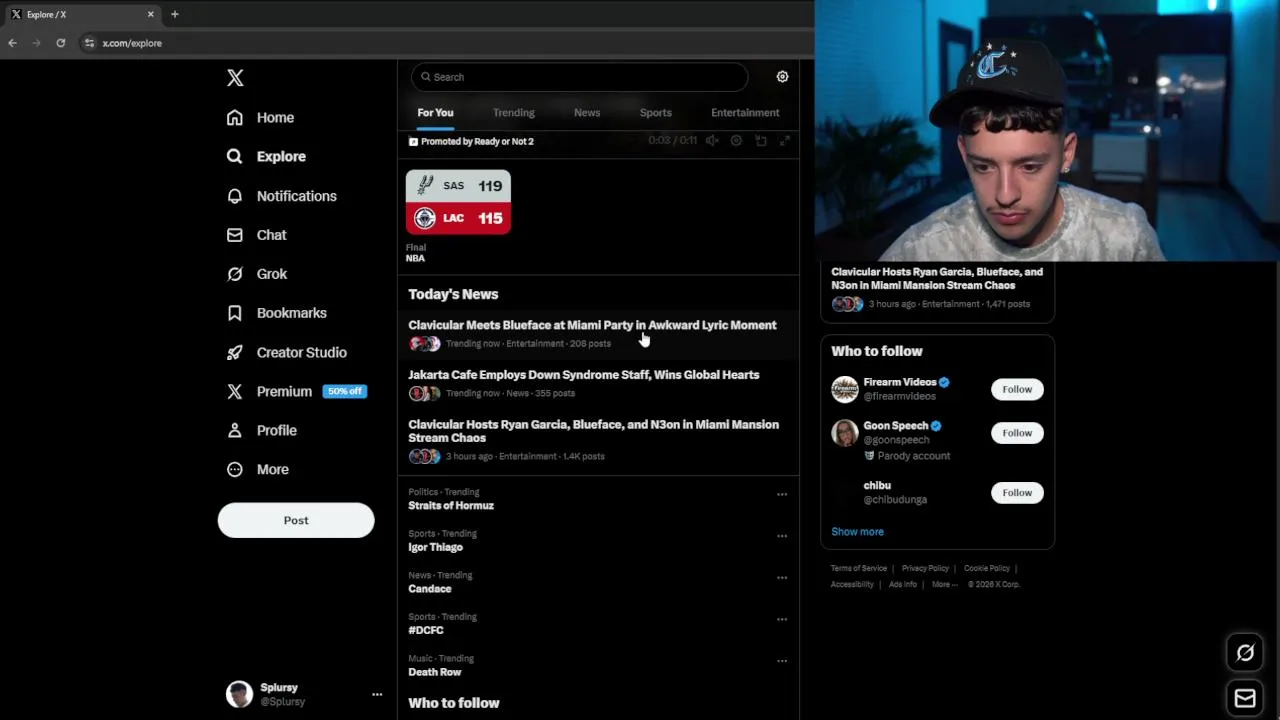1280x720 pixels.
Task: Open a new browser tab
Action: point(174,14)
